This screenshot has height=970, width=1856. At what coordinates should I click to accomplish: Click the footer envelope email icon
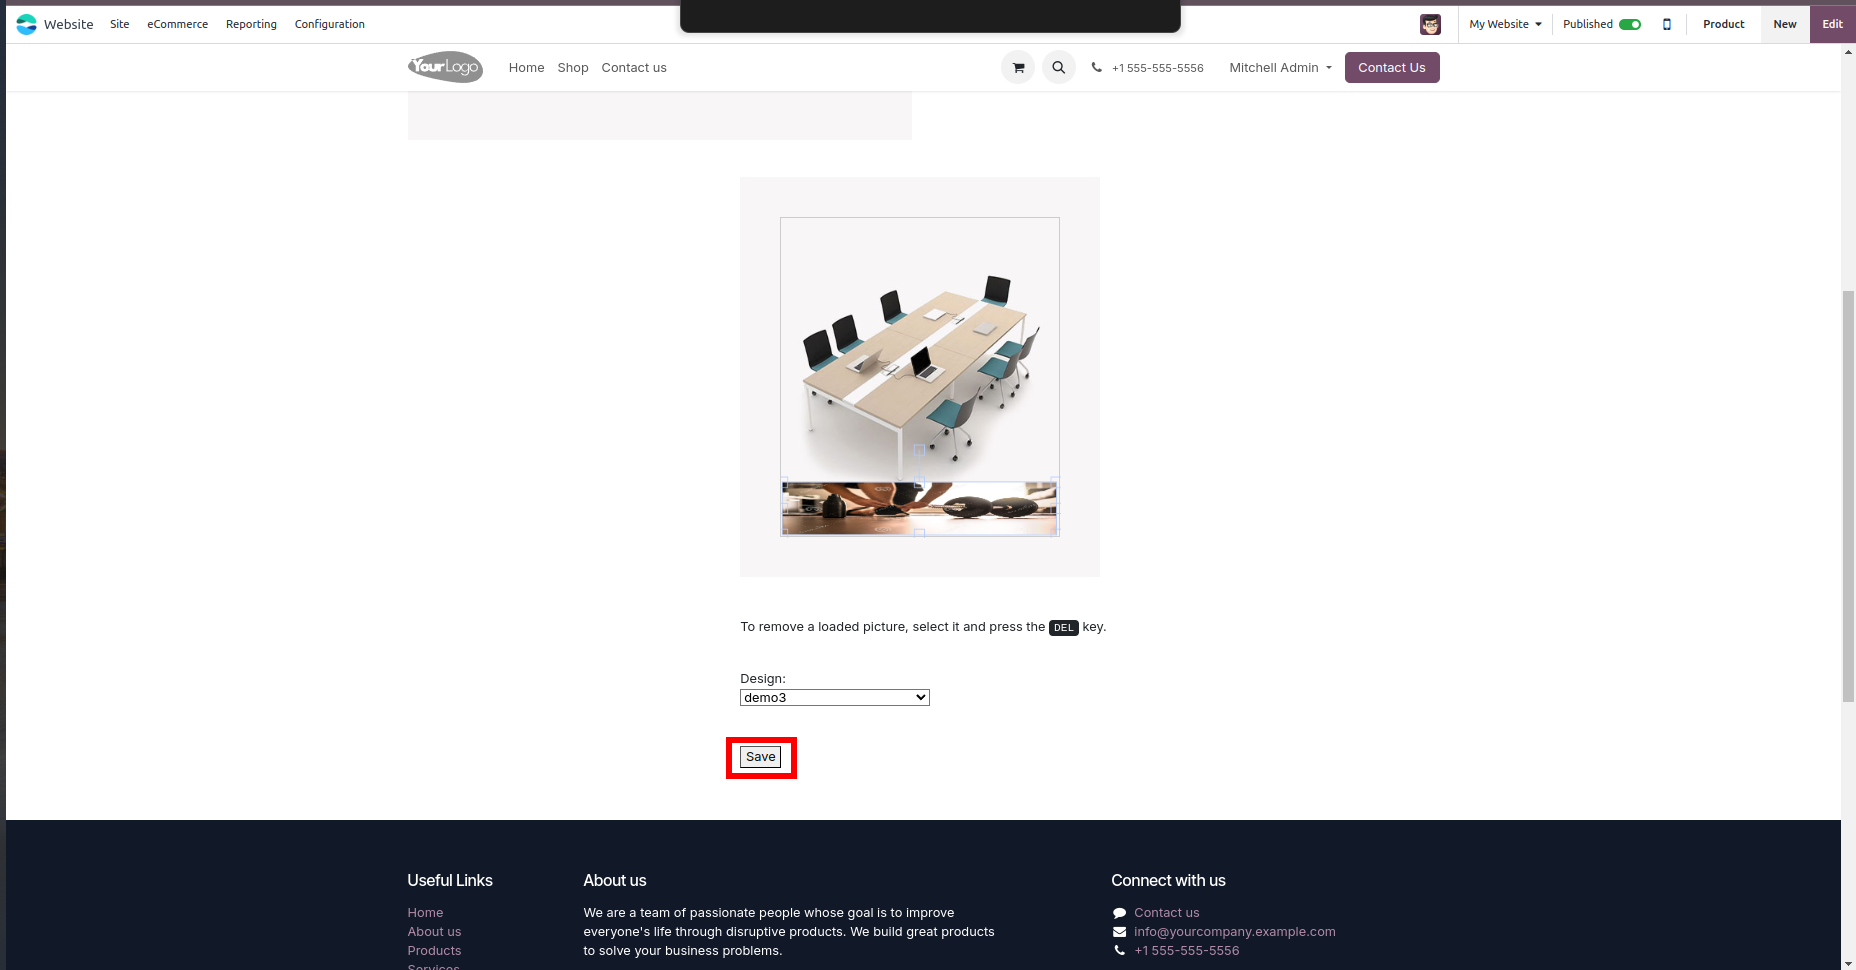point(1119,932)
